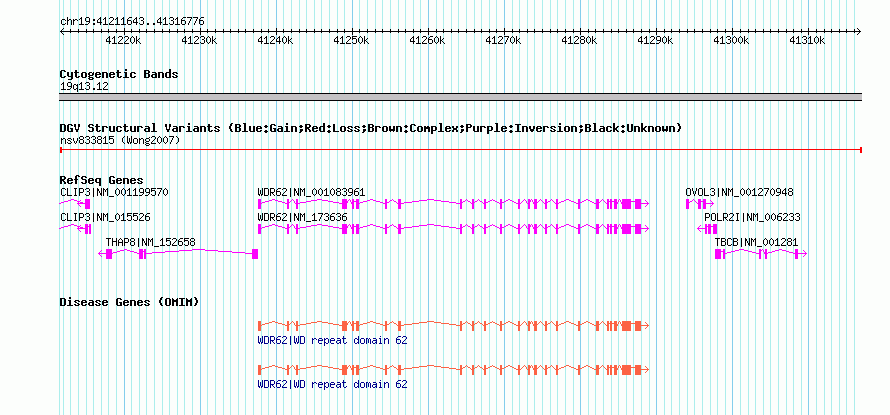Open the CLIP3|NM_001199570 transcript label

coord(114,192)
